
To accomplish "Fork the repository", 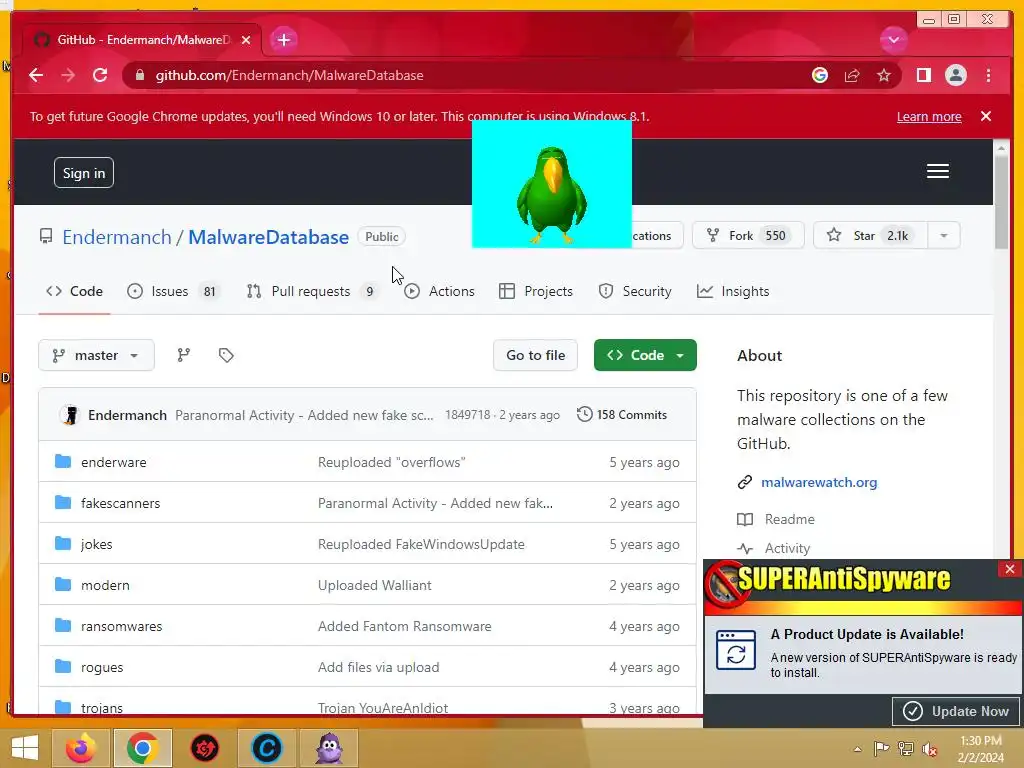I will (x=748, y=235).
